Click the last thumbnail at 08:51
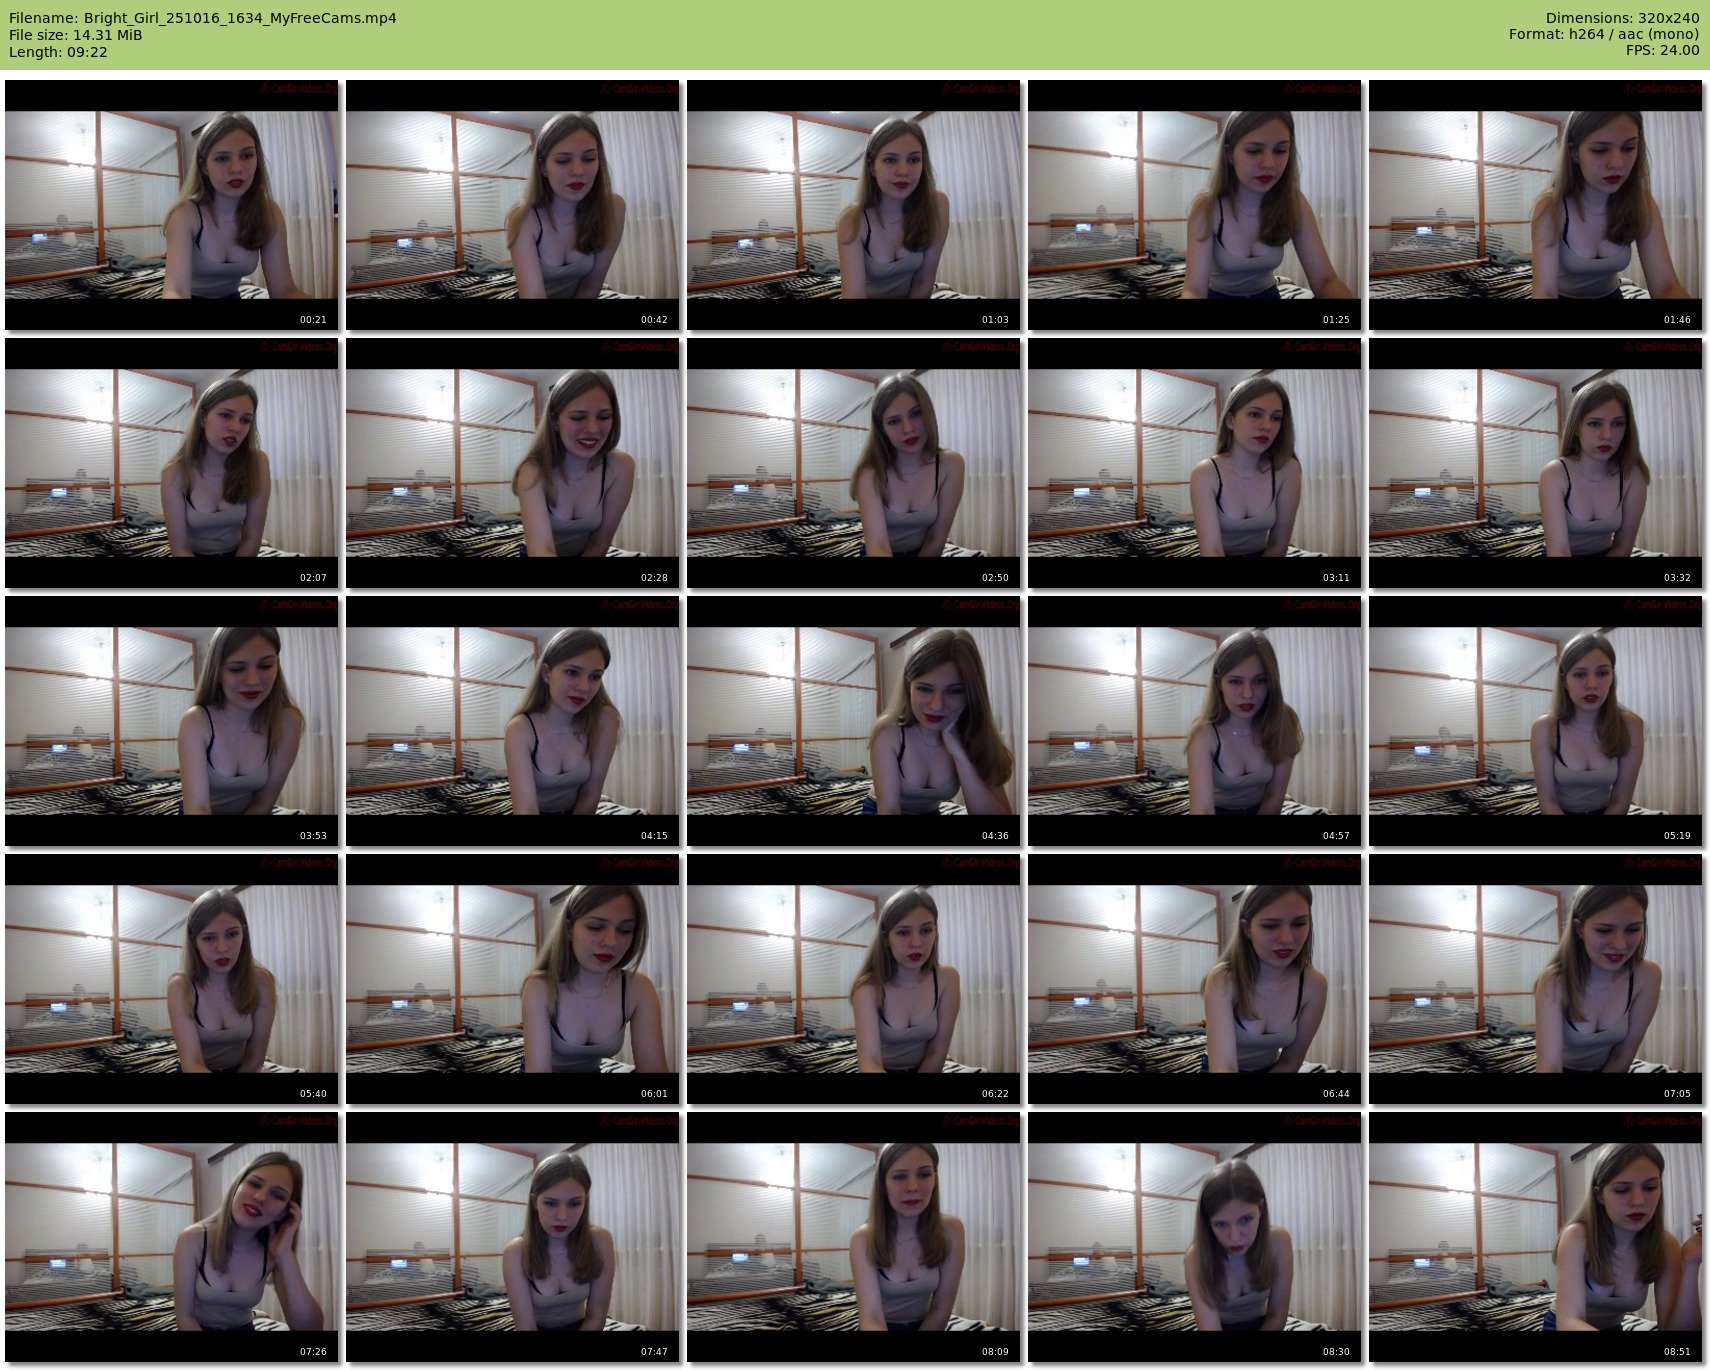Screen dimensions: 1710x1370 [1535, 1237]
